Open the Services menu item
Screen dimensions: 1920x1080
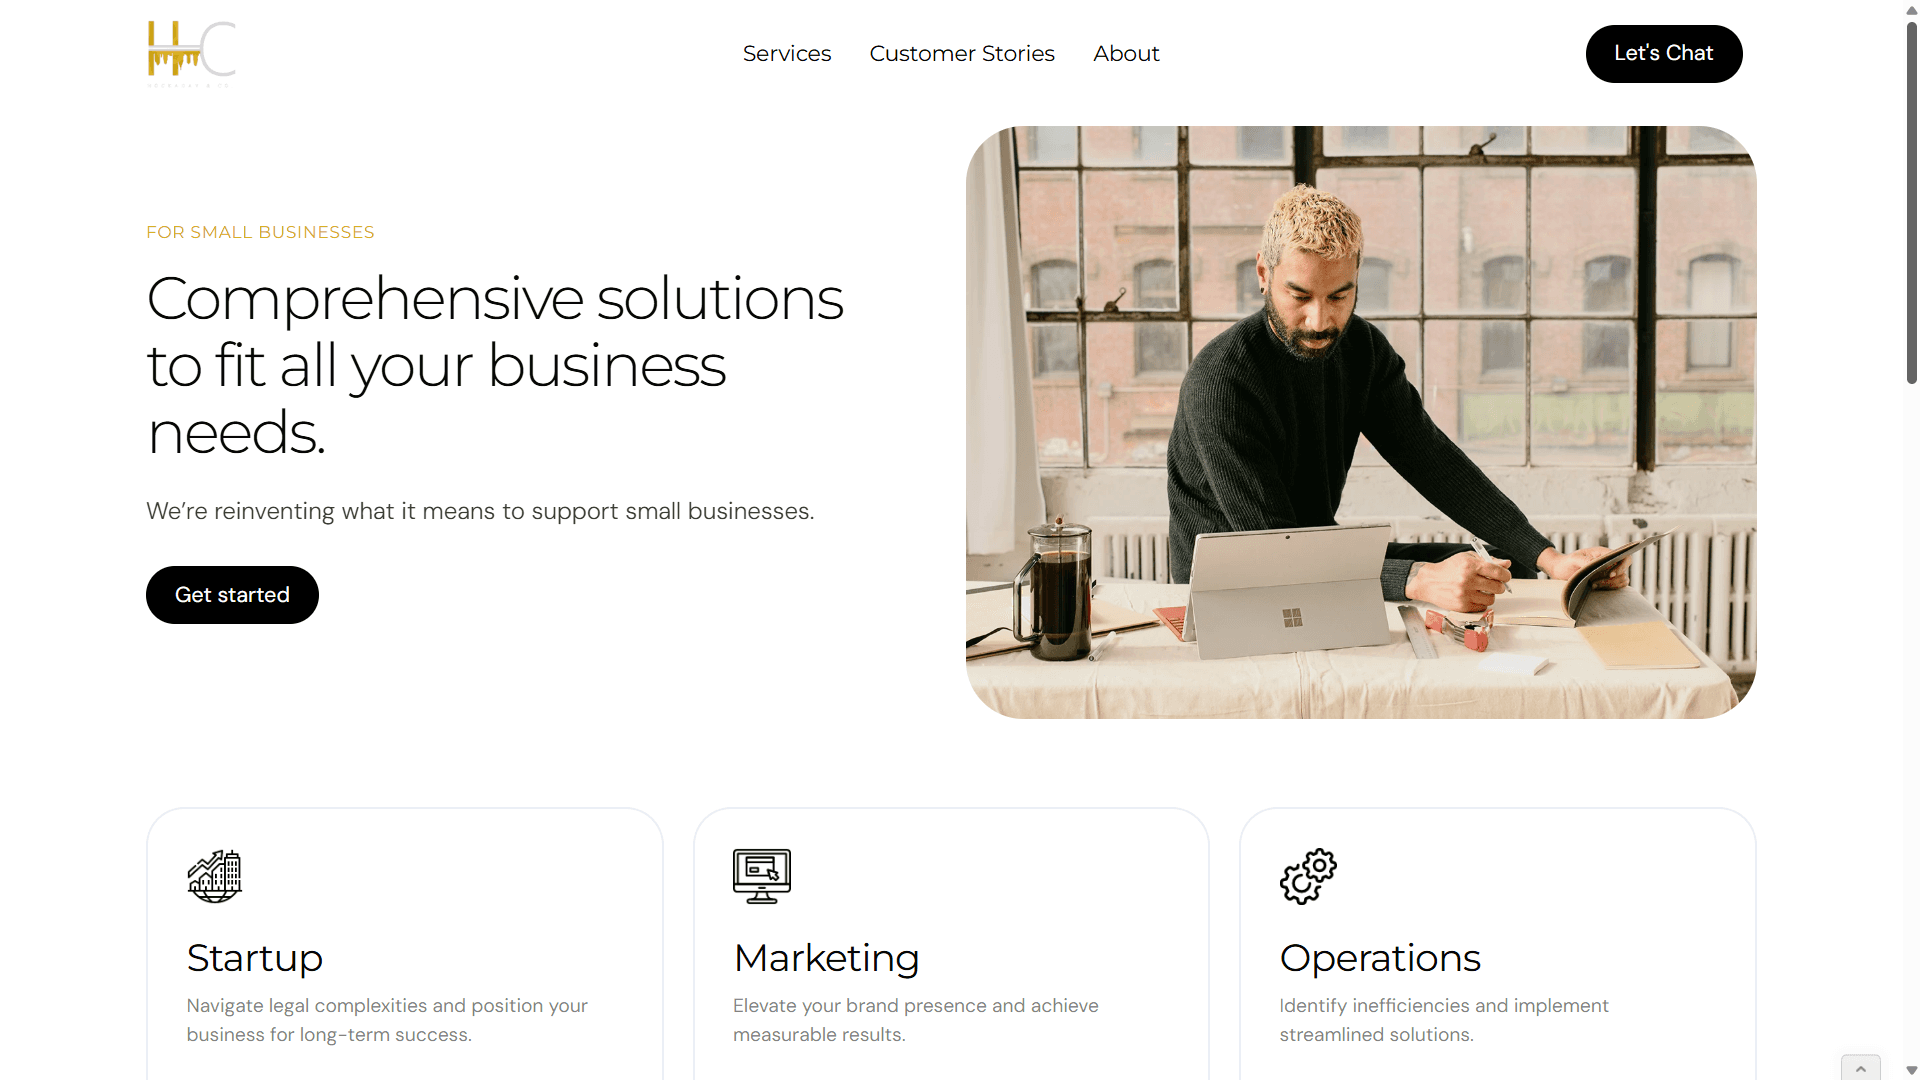click(x=787, y=54)
